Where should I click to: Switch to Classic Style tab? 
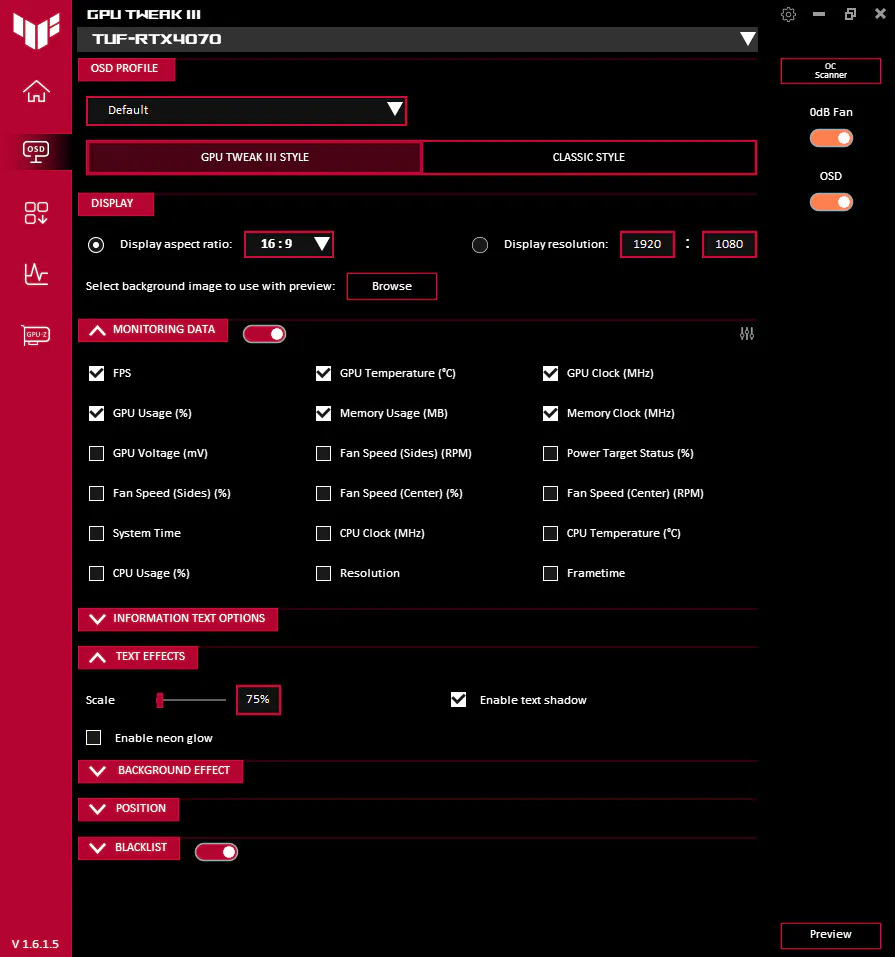point(589,157)
